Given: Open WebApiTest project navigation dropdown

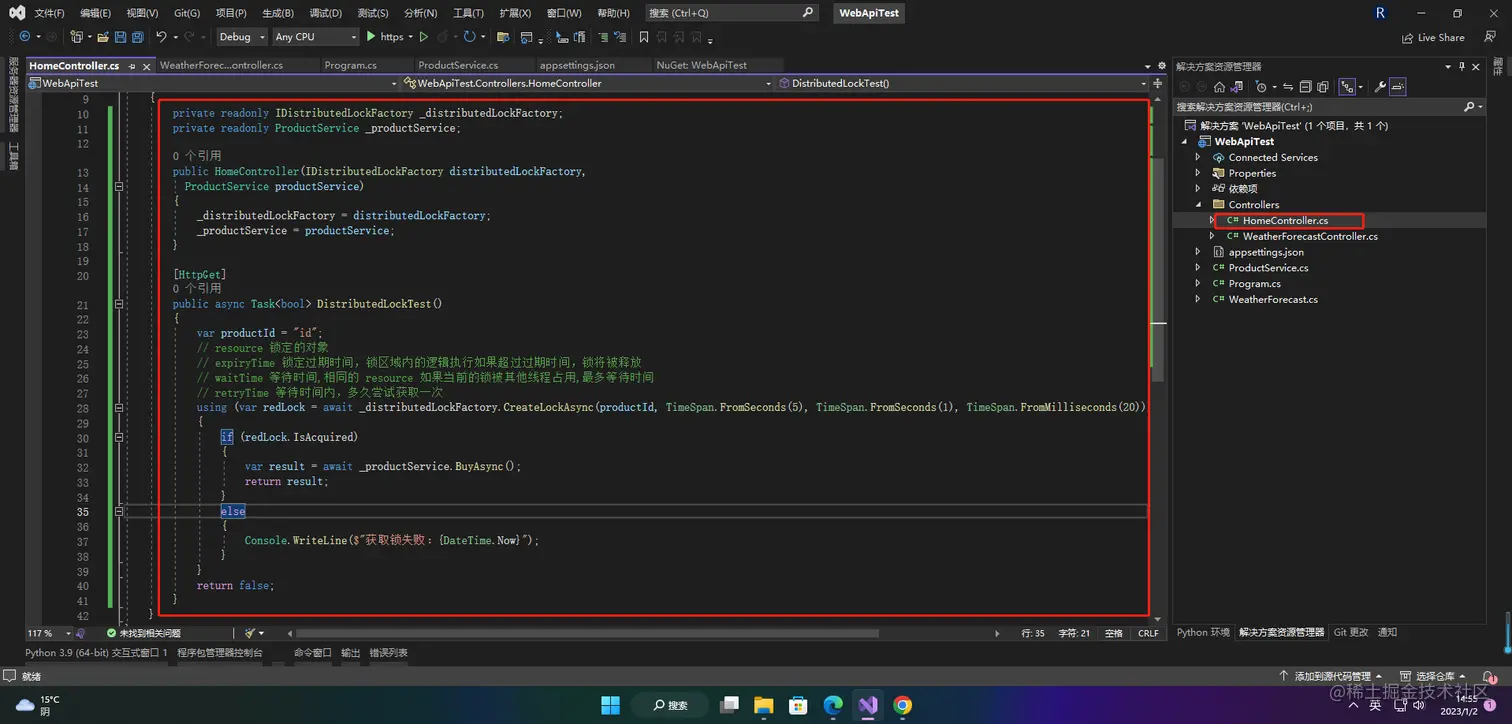Looking at the screenshot, I should pyautogui.click(x=214, y=84).
